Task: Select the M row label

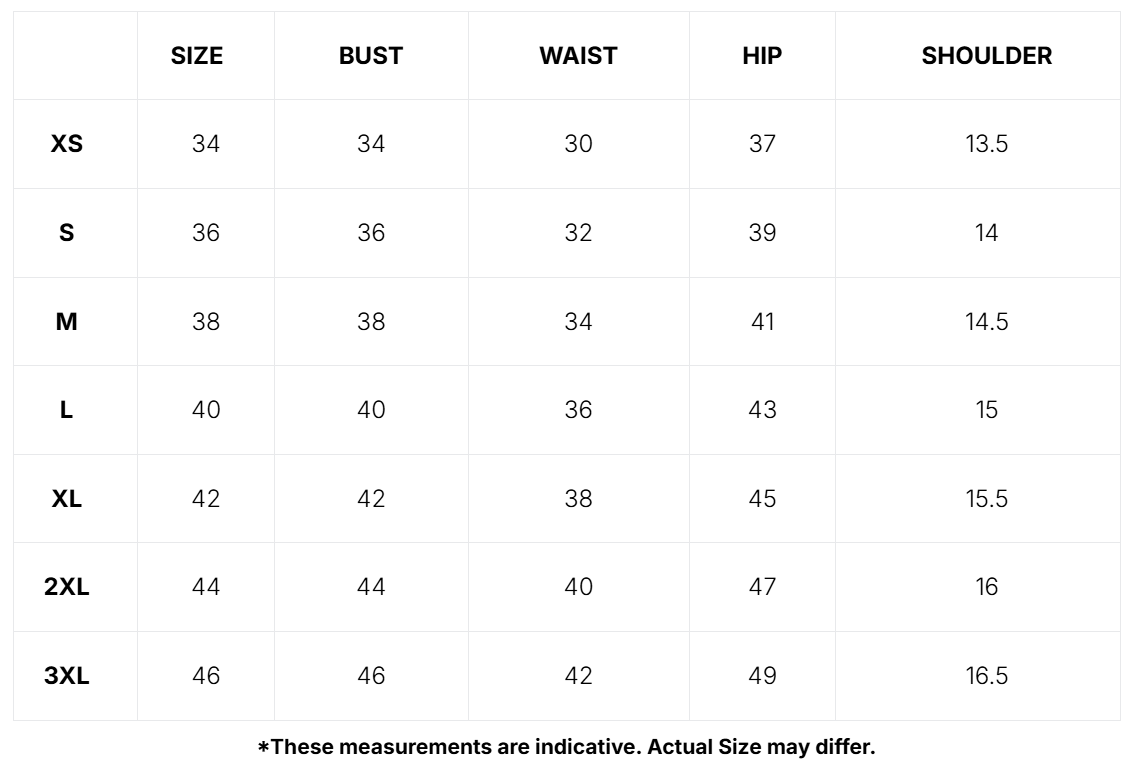Action: [x=66, y=321]
